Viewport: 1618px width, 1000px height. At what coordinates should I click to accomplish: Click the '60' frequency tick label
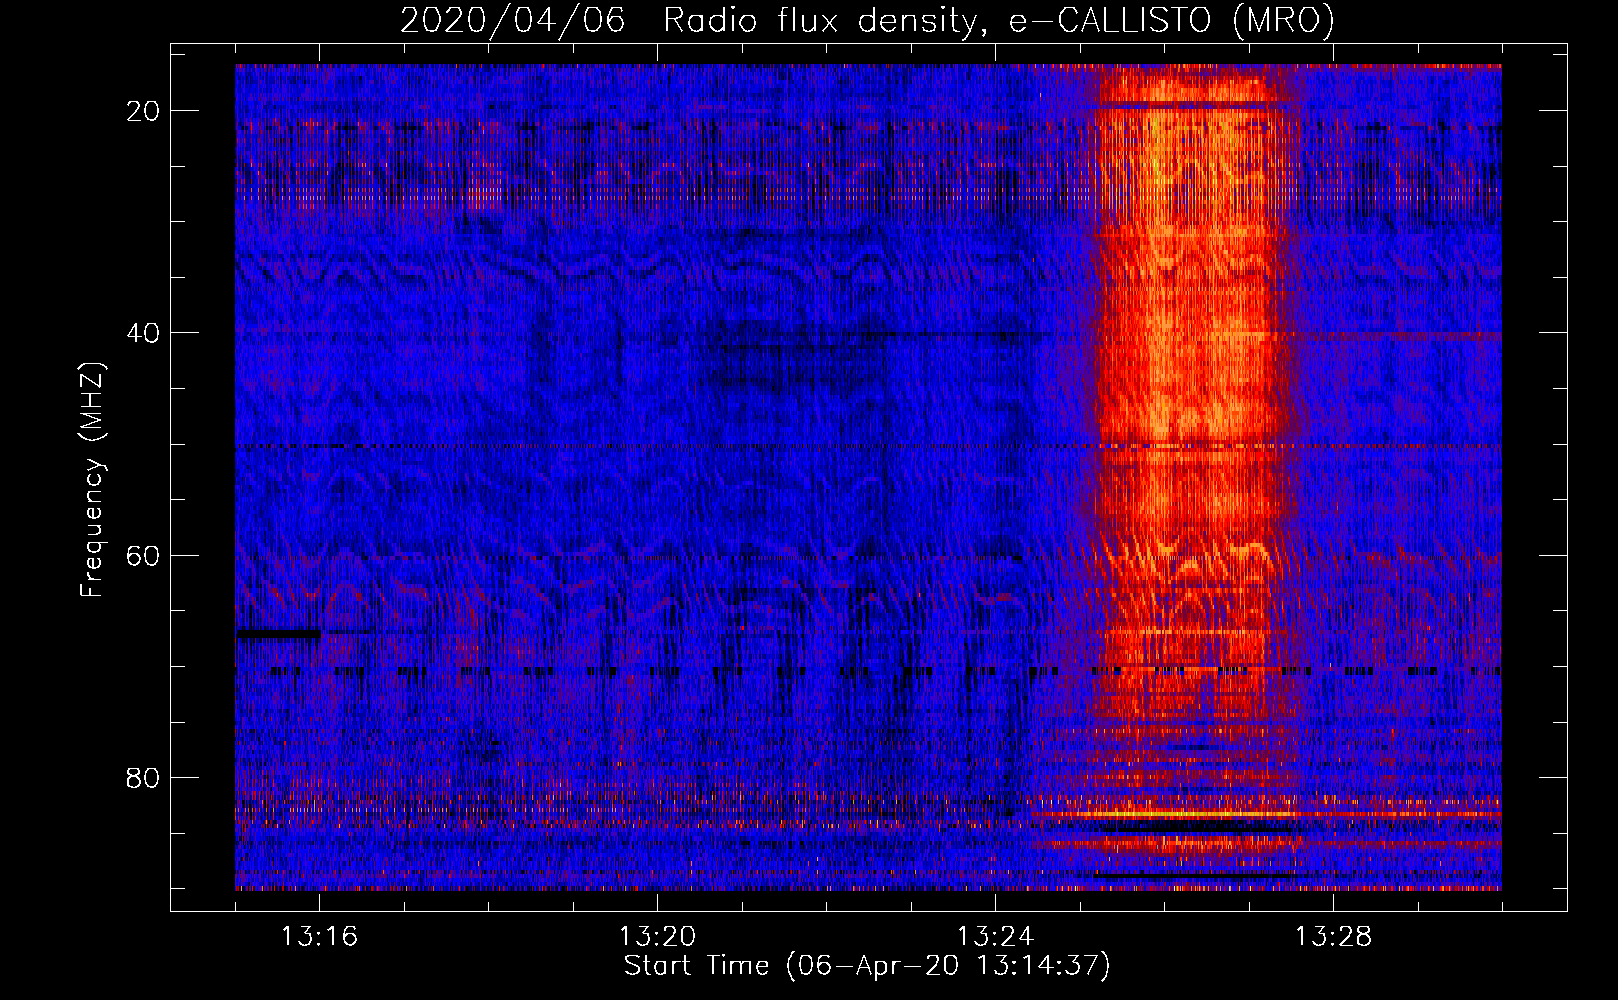click(x=143, y=555)
